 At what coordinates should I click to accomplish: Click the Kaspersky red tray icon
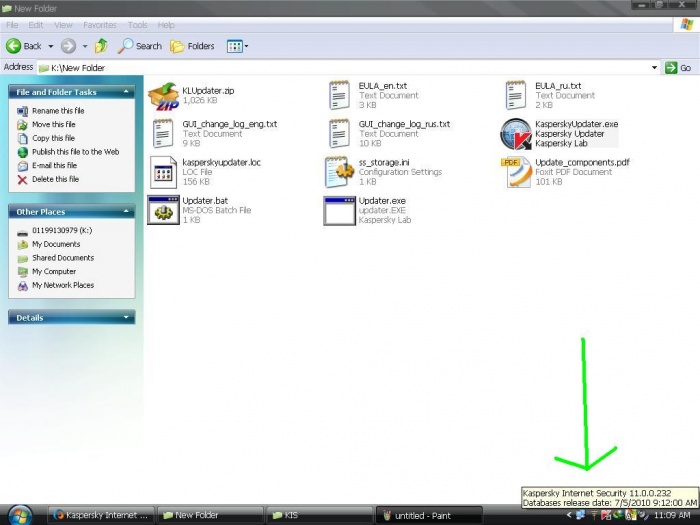(606, 515)
